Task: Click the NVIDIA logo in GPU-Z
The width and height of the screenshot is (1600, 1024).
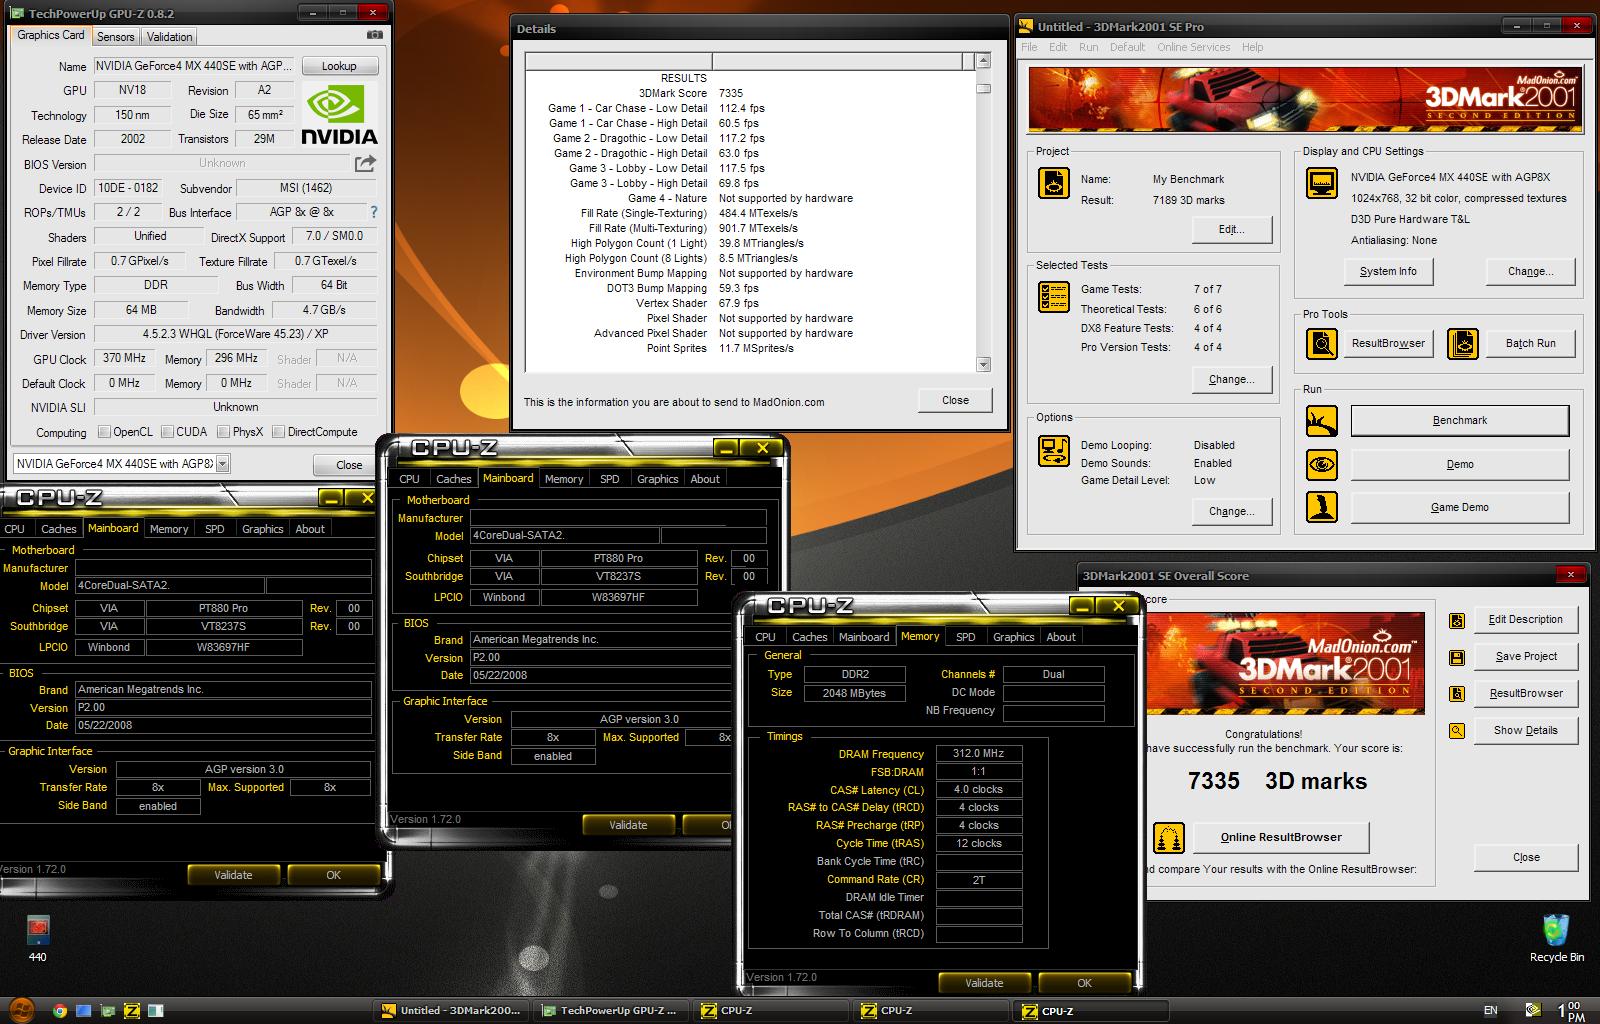Action: coord(340,115)
